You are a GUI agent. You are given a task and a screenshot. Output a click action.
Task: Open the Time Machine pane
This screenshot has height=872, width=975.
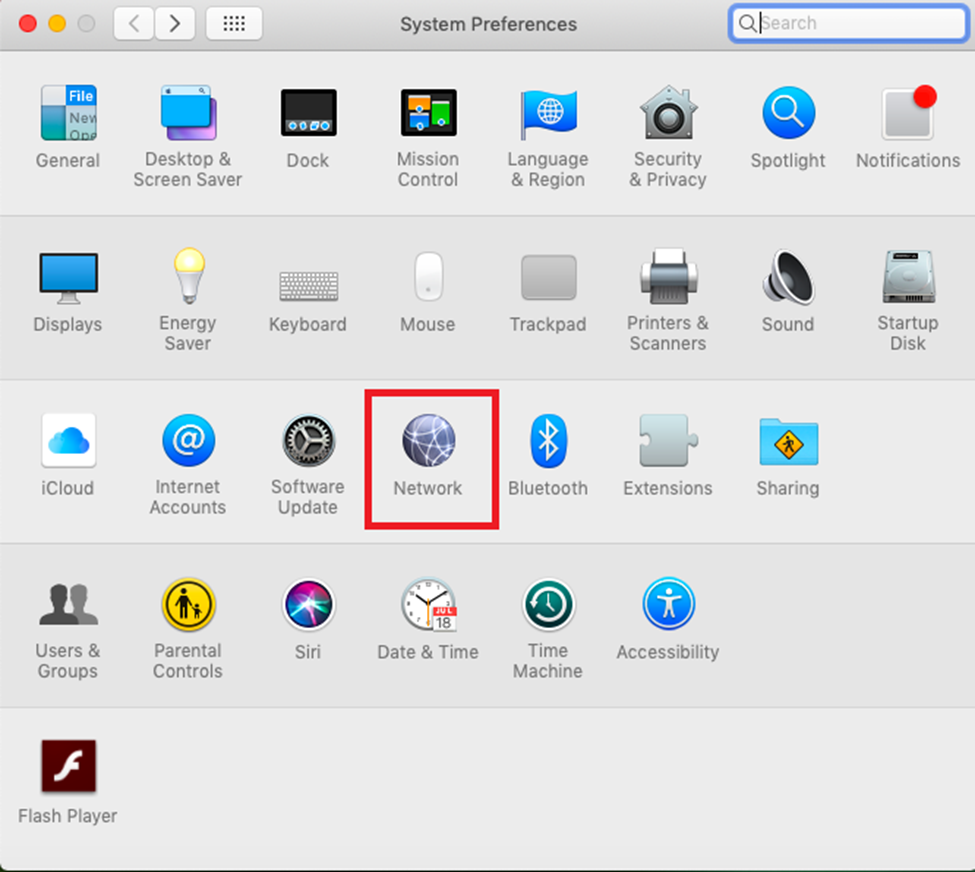pyautogui.click(x=548, y=606)
